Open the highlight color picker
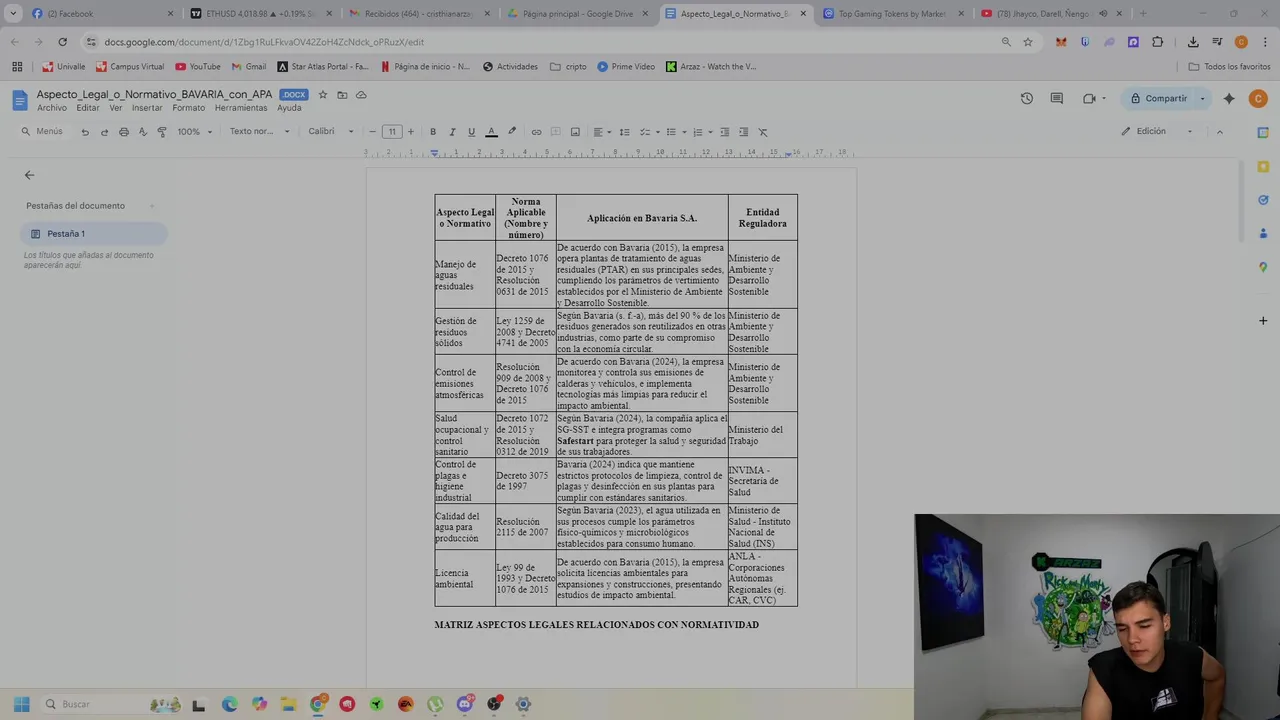The image size is (1280, 720). [x=512, y=132]
